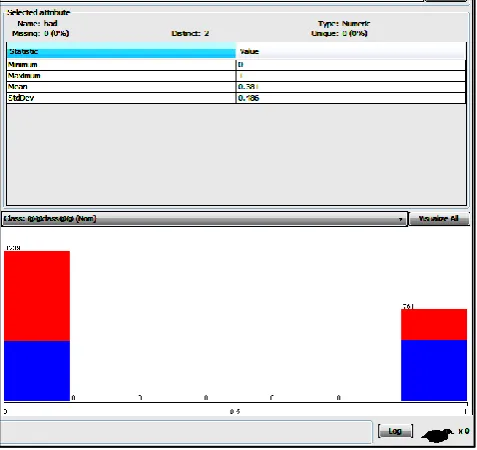477x450 pixels.
Task: Click the 761 count label above right bar
Action: point(408,306)
